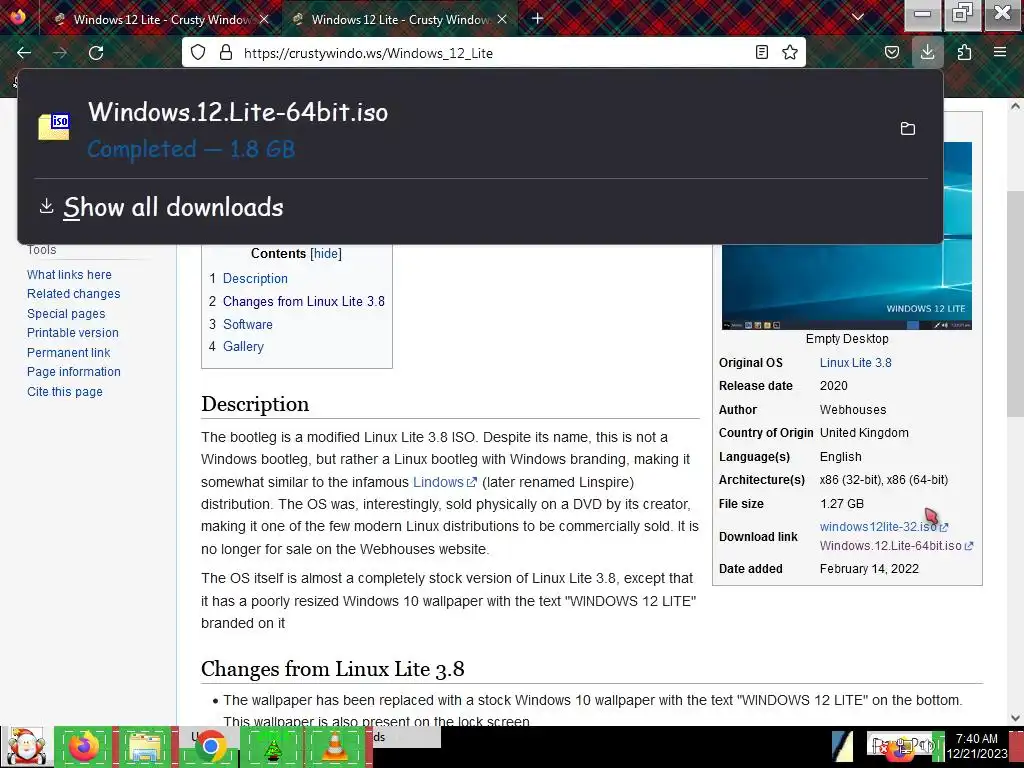
Task: Click scrollbar down arrow
Action: tap(1015, 718)
